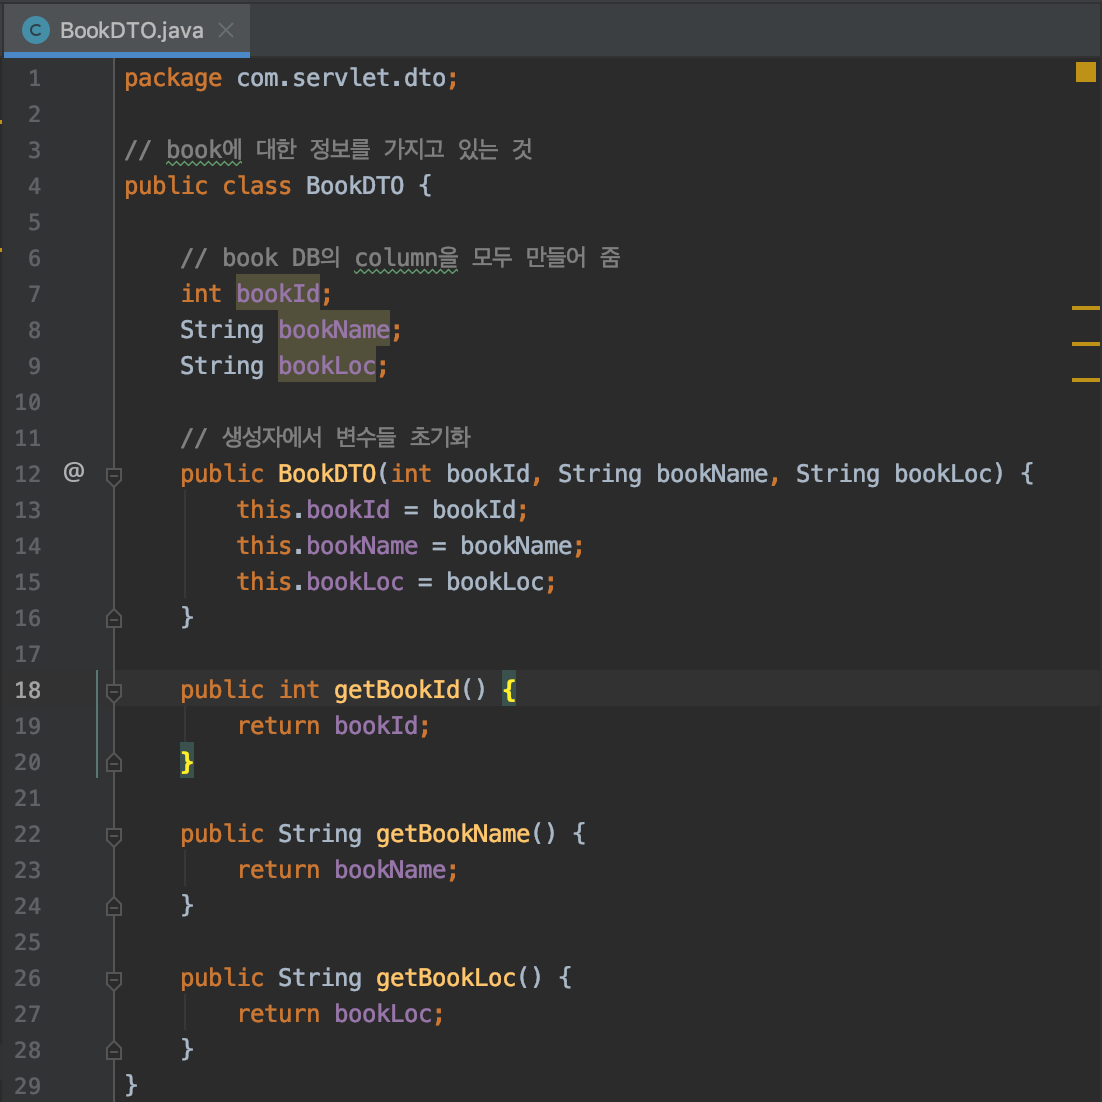The width and height of the screenshot is (1102, 1102).
Task: Click the @ annotation gutter icon beside line 12
Action: [x=73, y=472]
